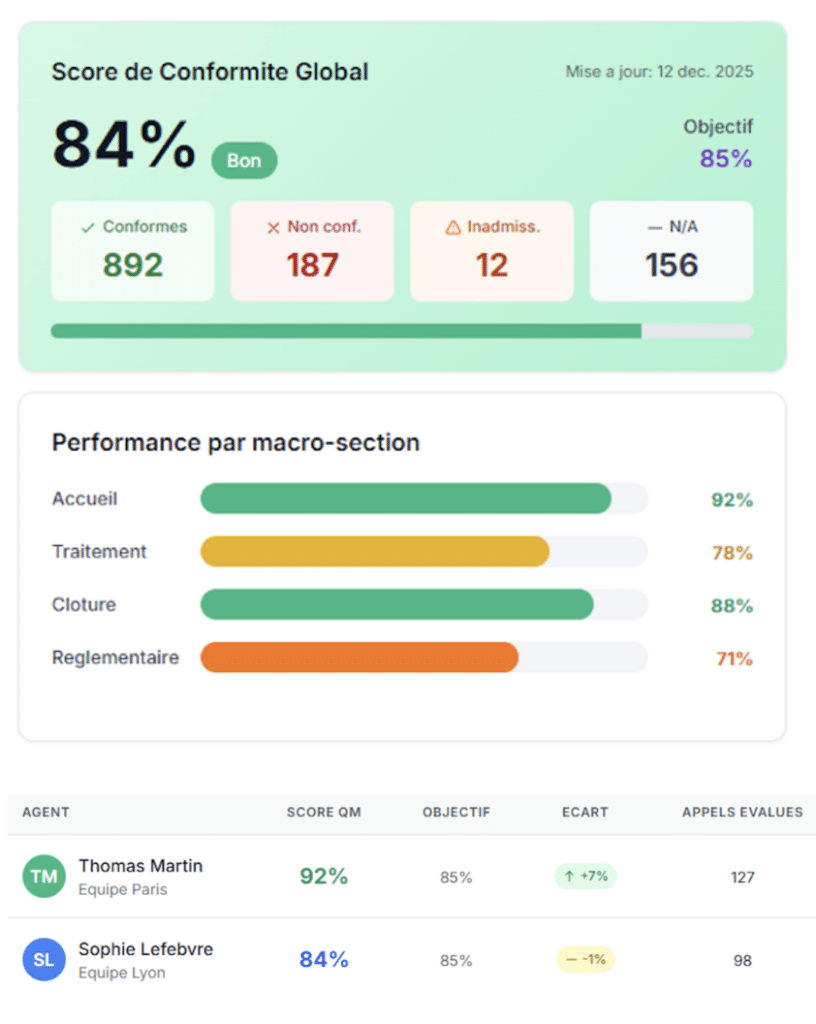The image size is (816, 1024).
Task: Click the green +7% ecart badge
Action: [x=585, y=877]
